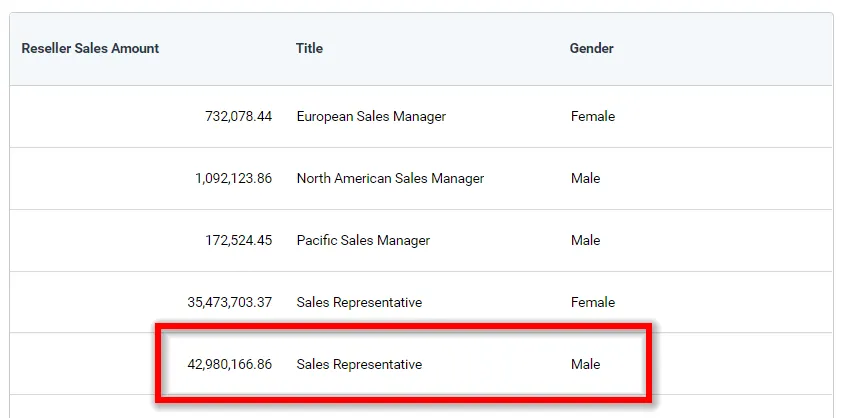Select Female gender cell in the 35,473,703.37 row

click(592, 302)
